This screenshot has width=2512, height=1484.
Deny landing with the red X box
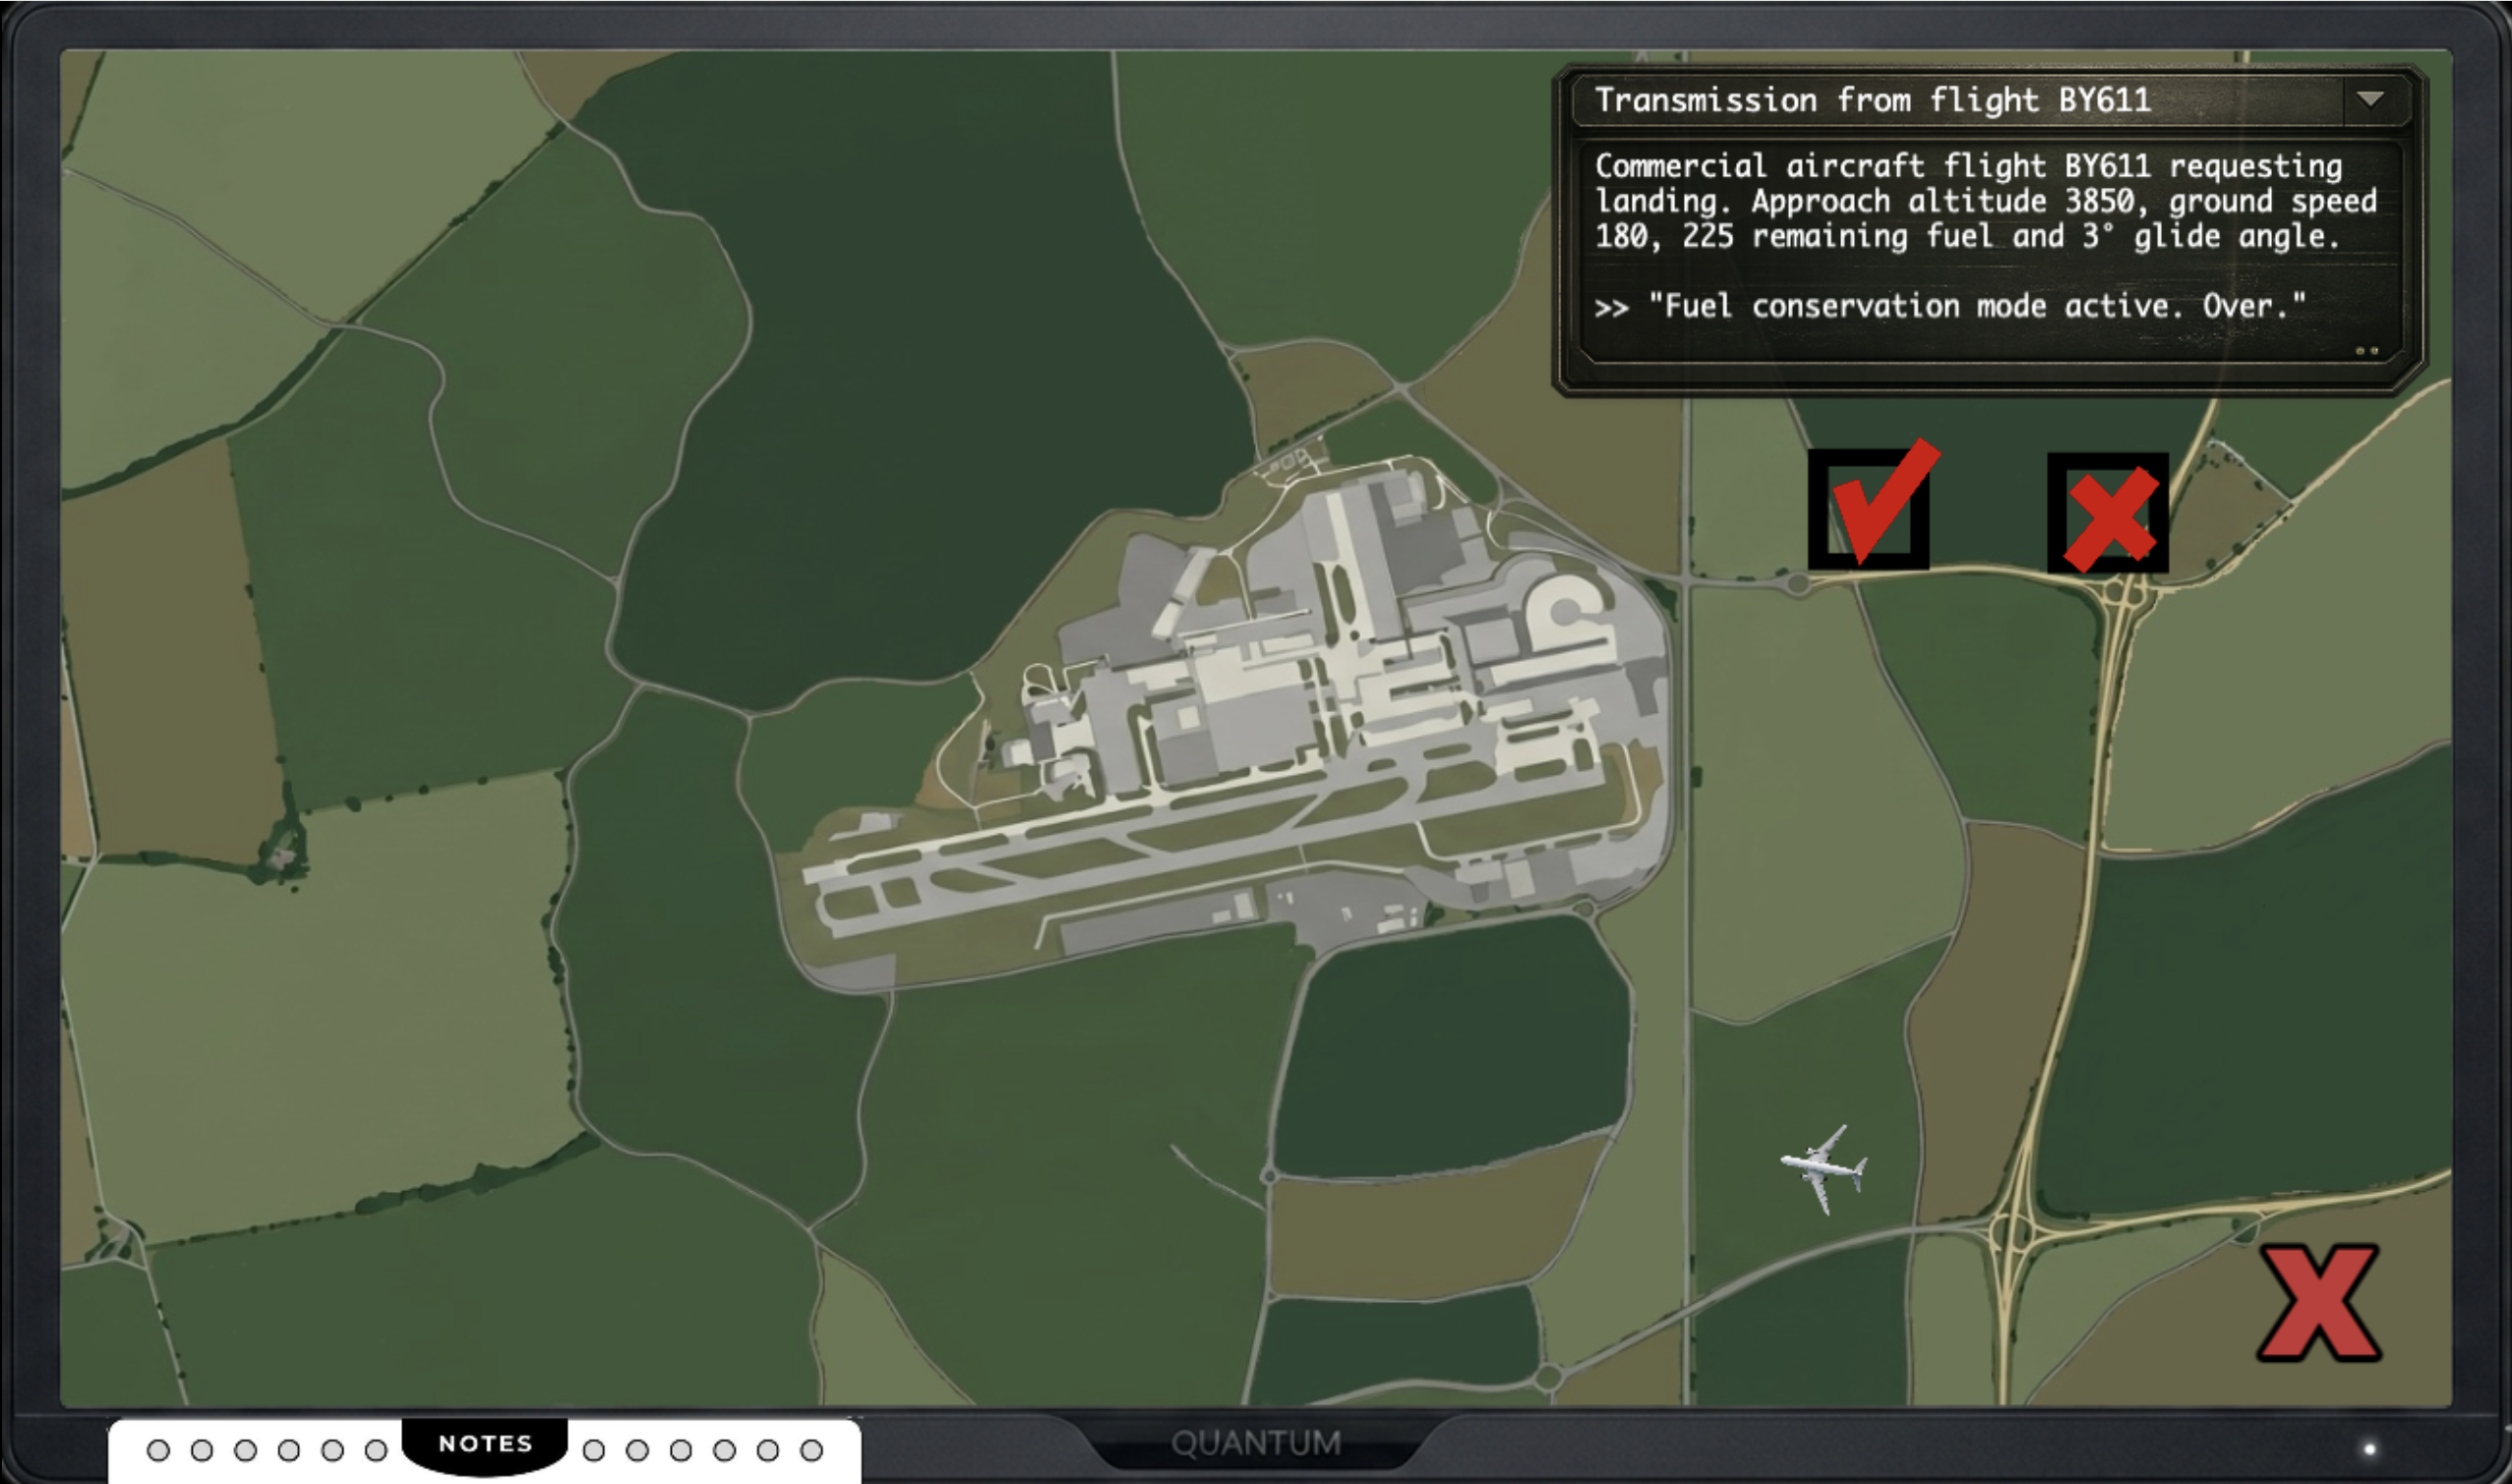pyautogui.click(x=2107, y=514)
